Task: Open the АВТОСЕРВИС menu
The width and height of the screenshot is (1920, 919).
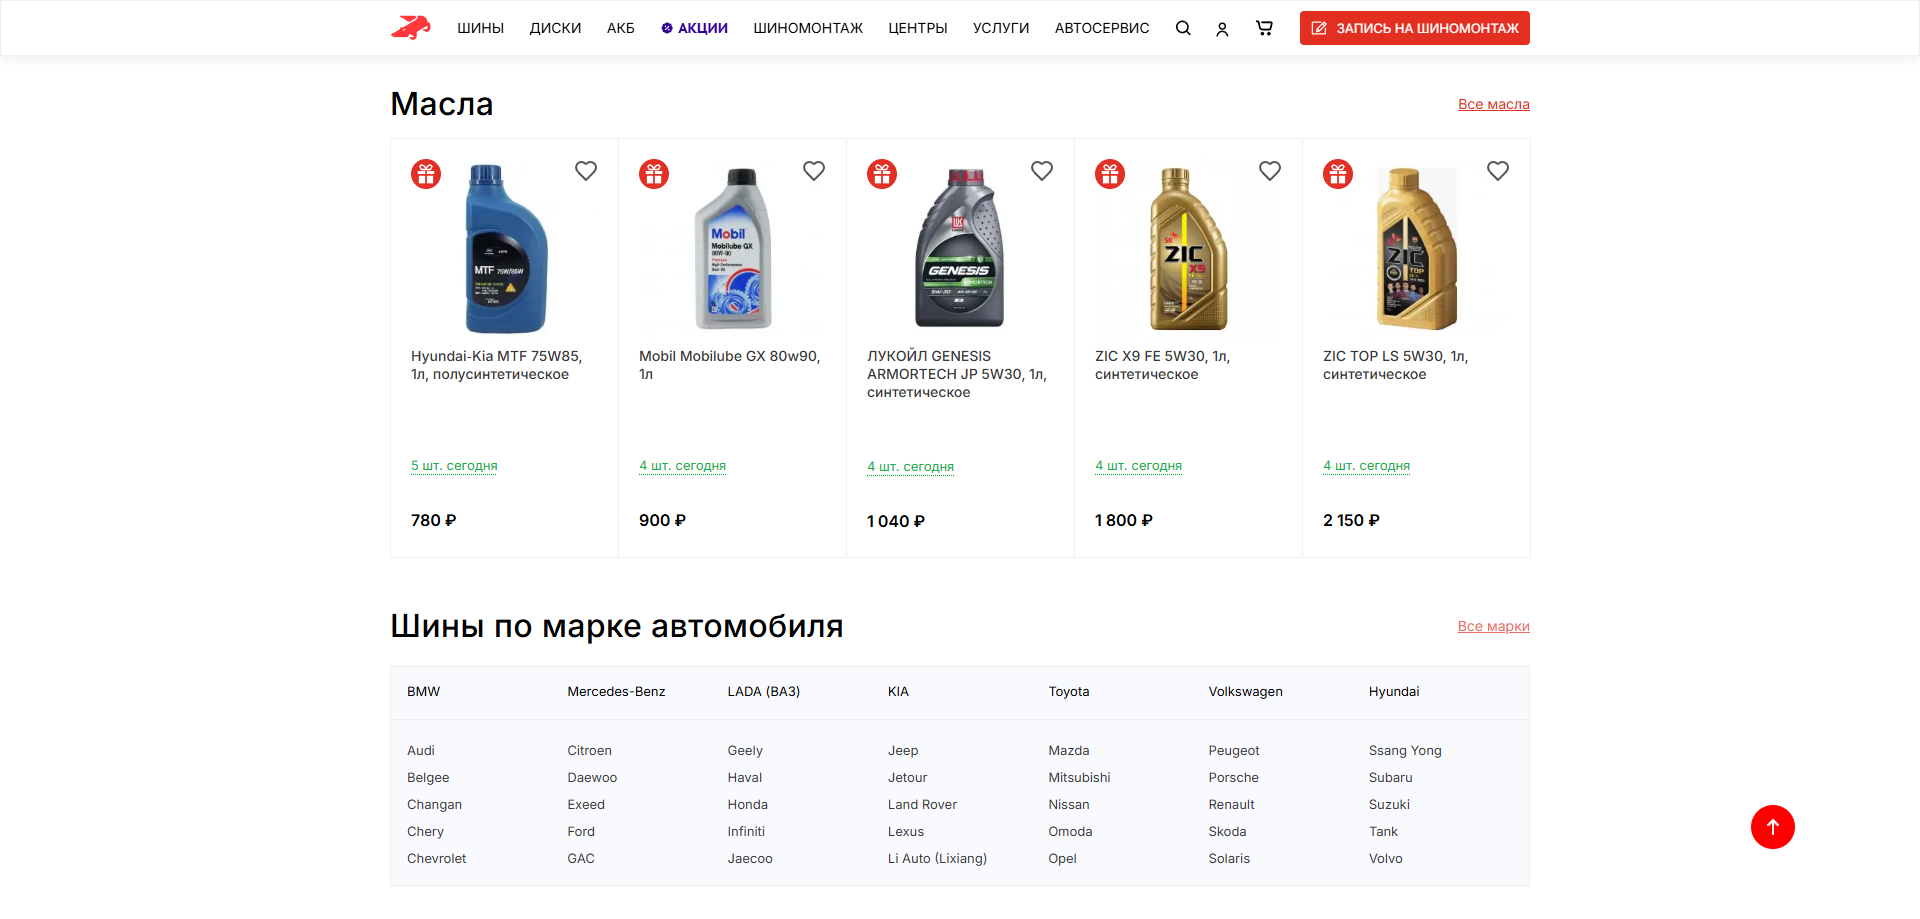Action: (1102, 28)
